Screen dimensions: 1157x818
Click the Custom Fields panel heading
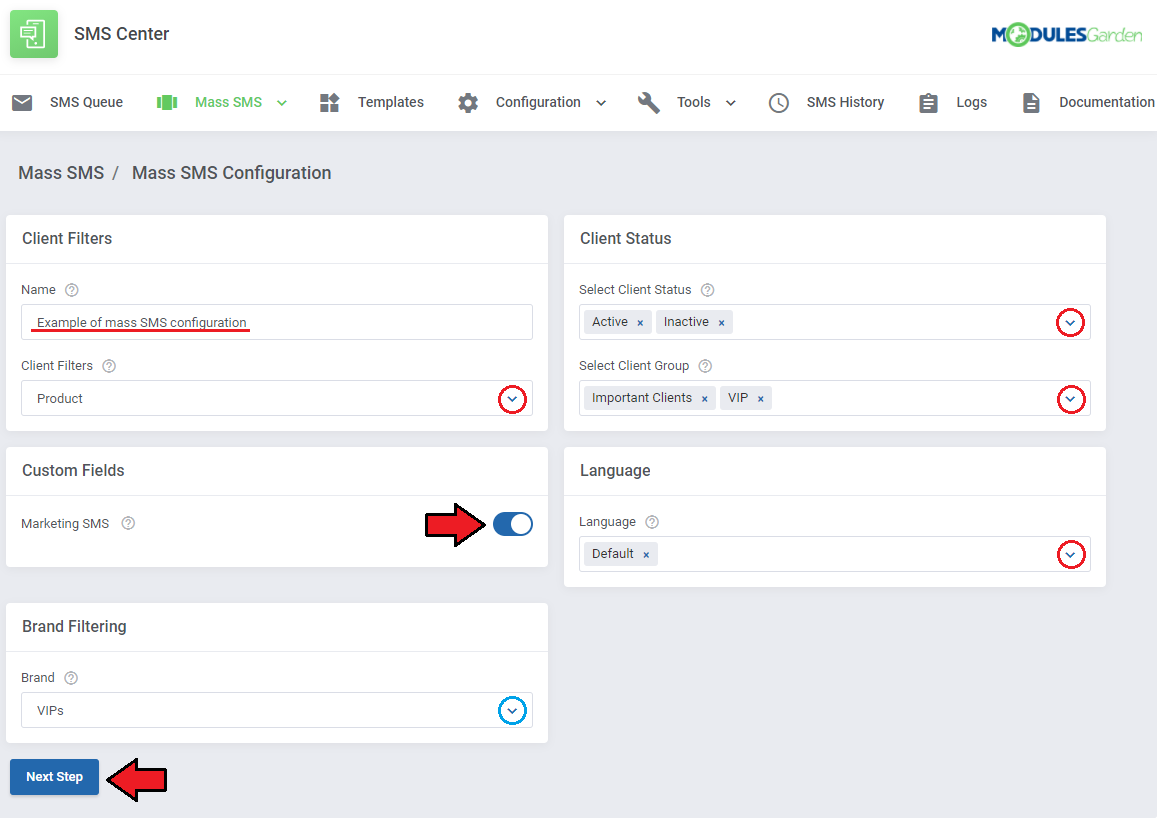[x=73, y=471]
